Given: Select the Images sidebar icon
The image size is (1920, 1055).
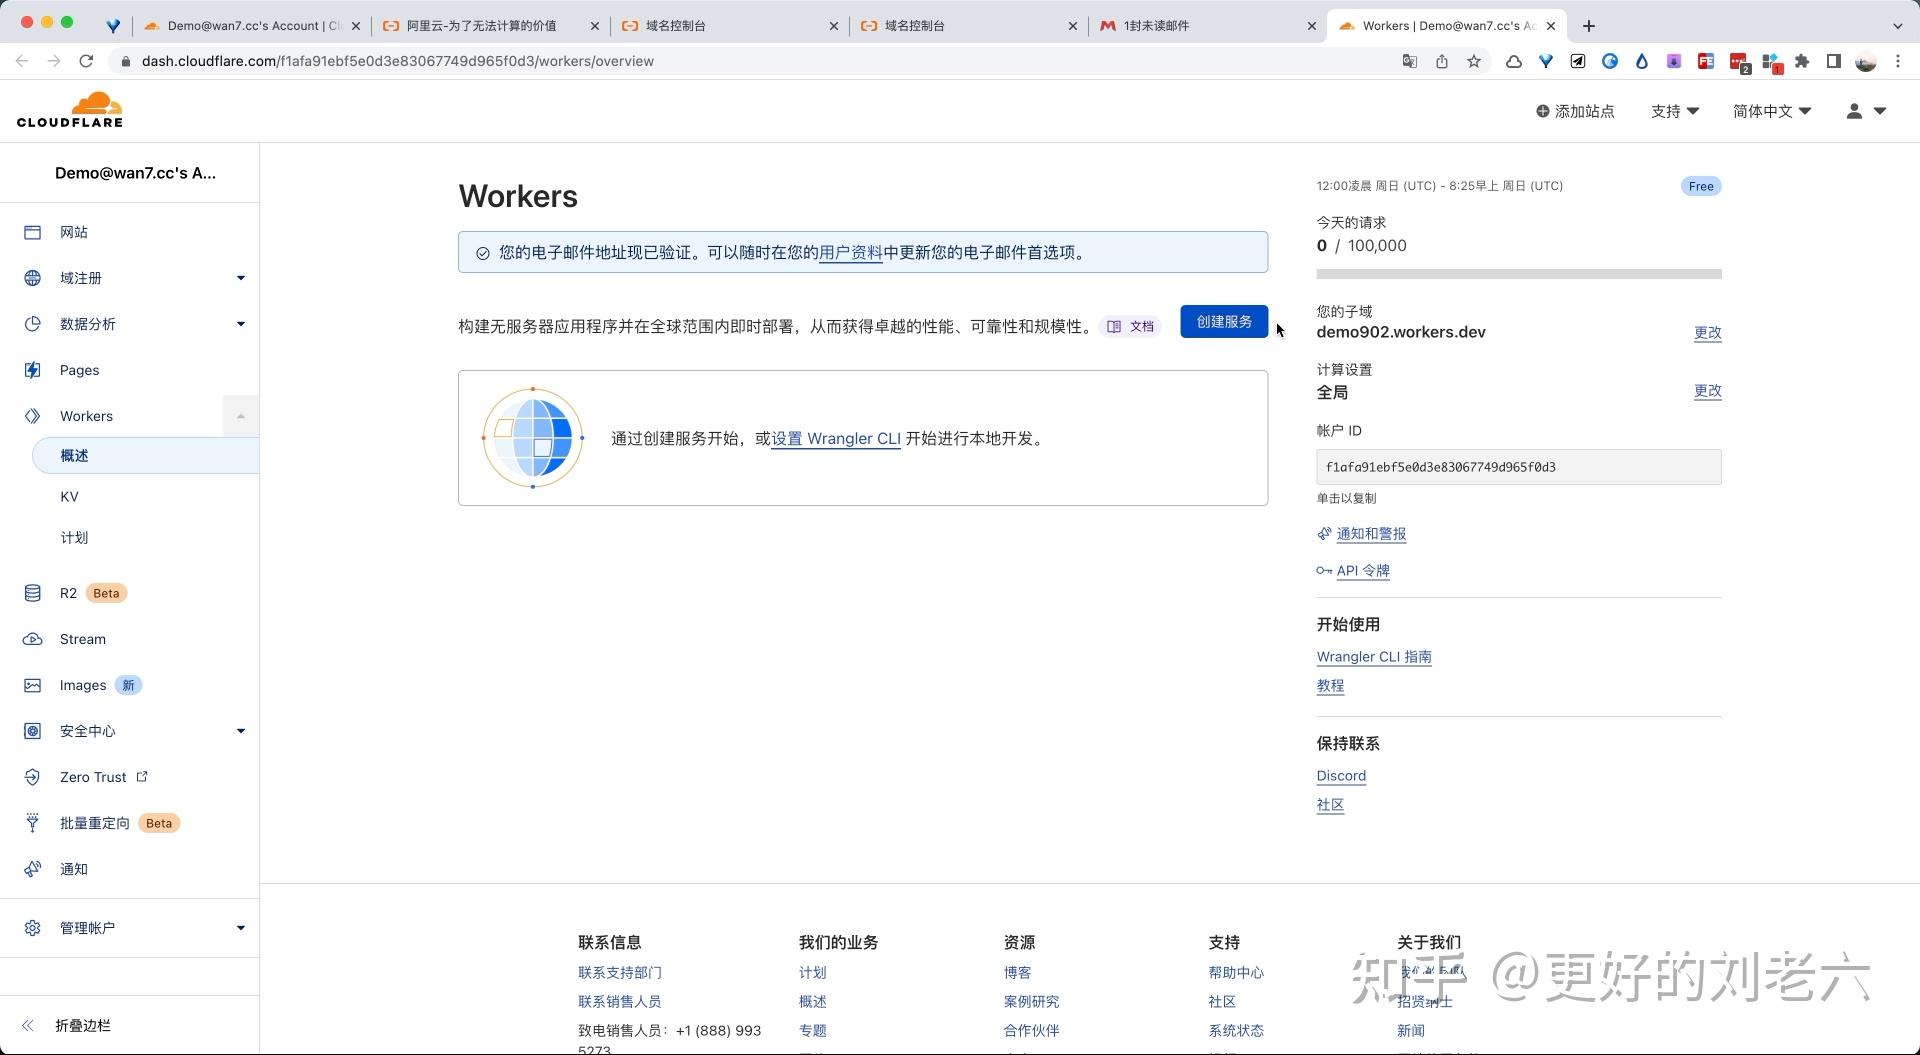Looking at the screenshot, I should tap(32, 685).
